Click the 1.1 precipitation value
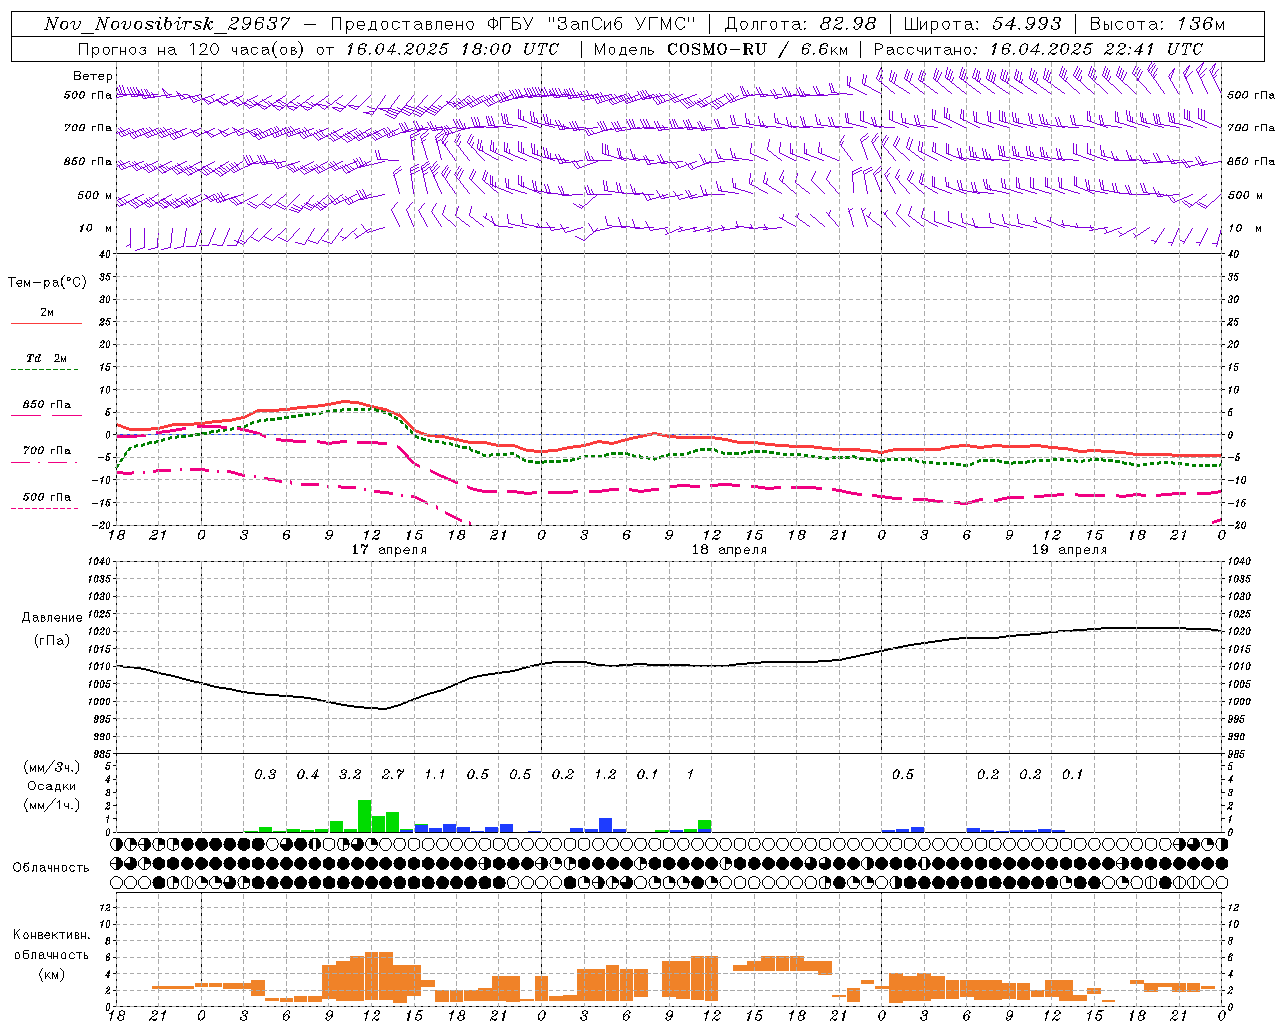1280x1024 pixels. pyautogui.click(x=435, y=775)
